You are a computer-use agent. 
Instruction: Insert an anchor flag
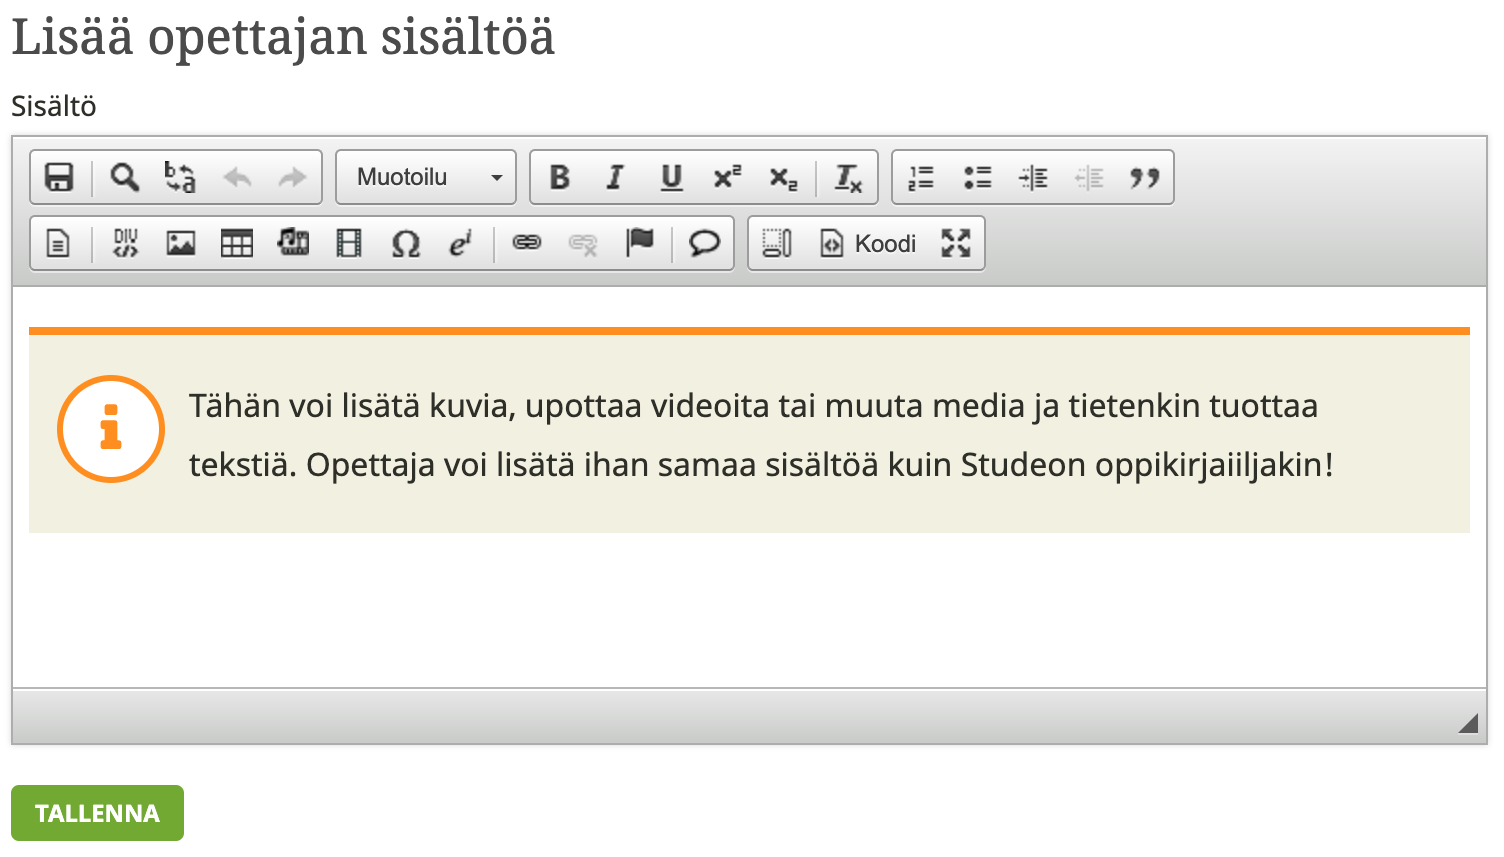[x=640, y=243]
